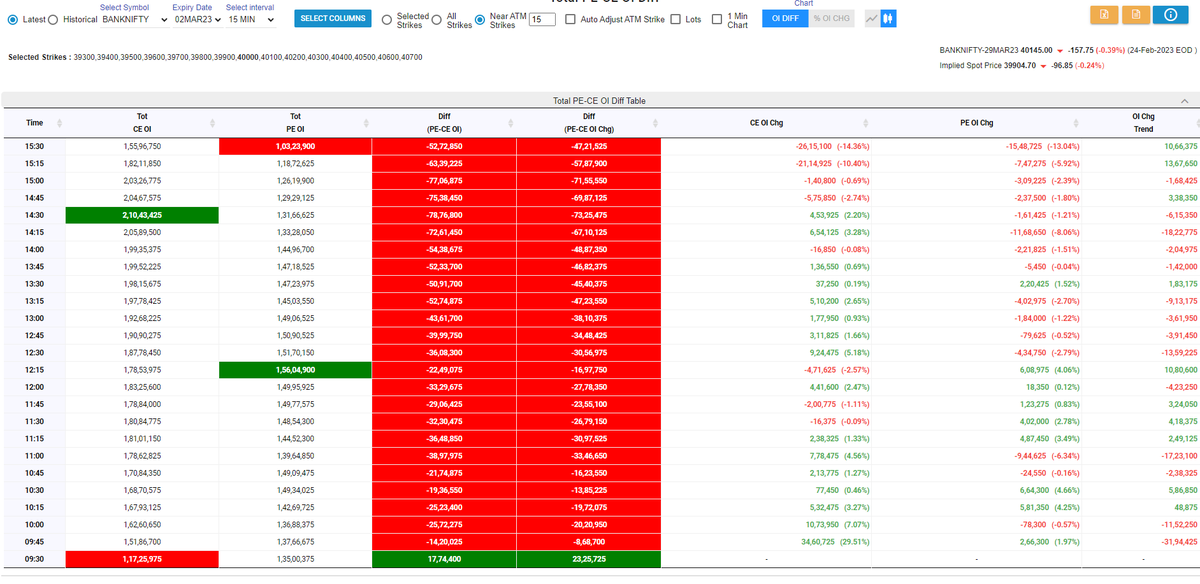Switch chart to % OI CHG tab

click(831, 18)
